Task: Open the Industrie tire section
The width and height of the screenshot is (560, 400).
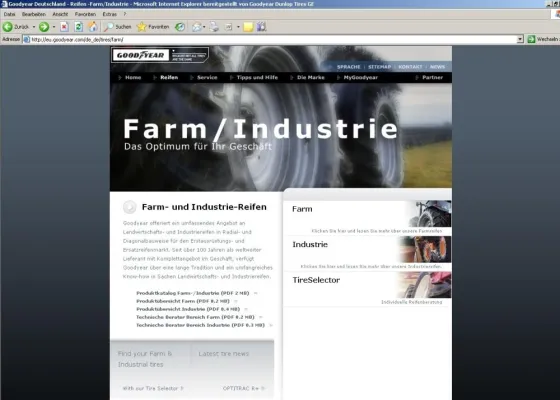Action: coord(310,244)
